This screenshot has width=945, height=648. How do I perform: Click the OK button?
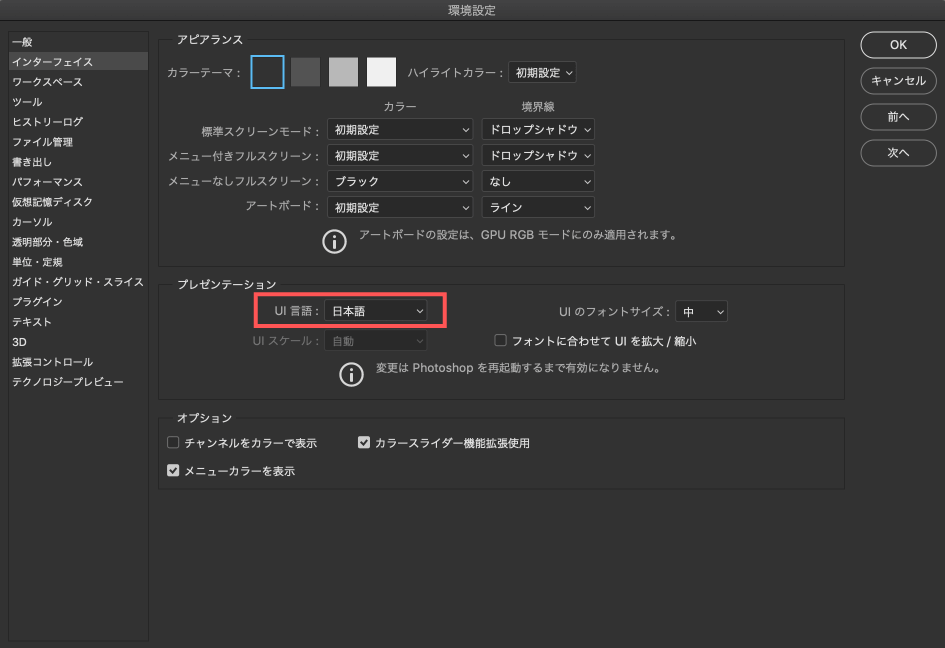click(x=898, y=45)
